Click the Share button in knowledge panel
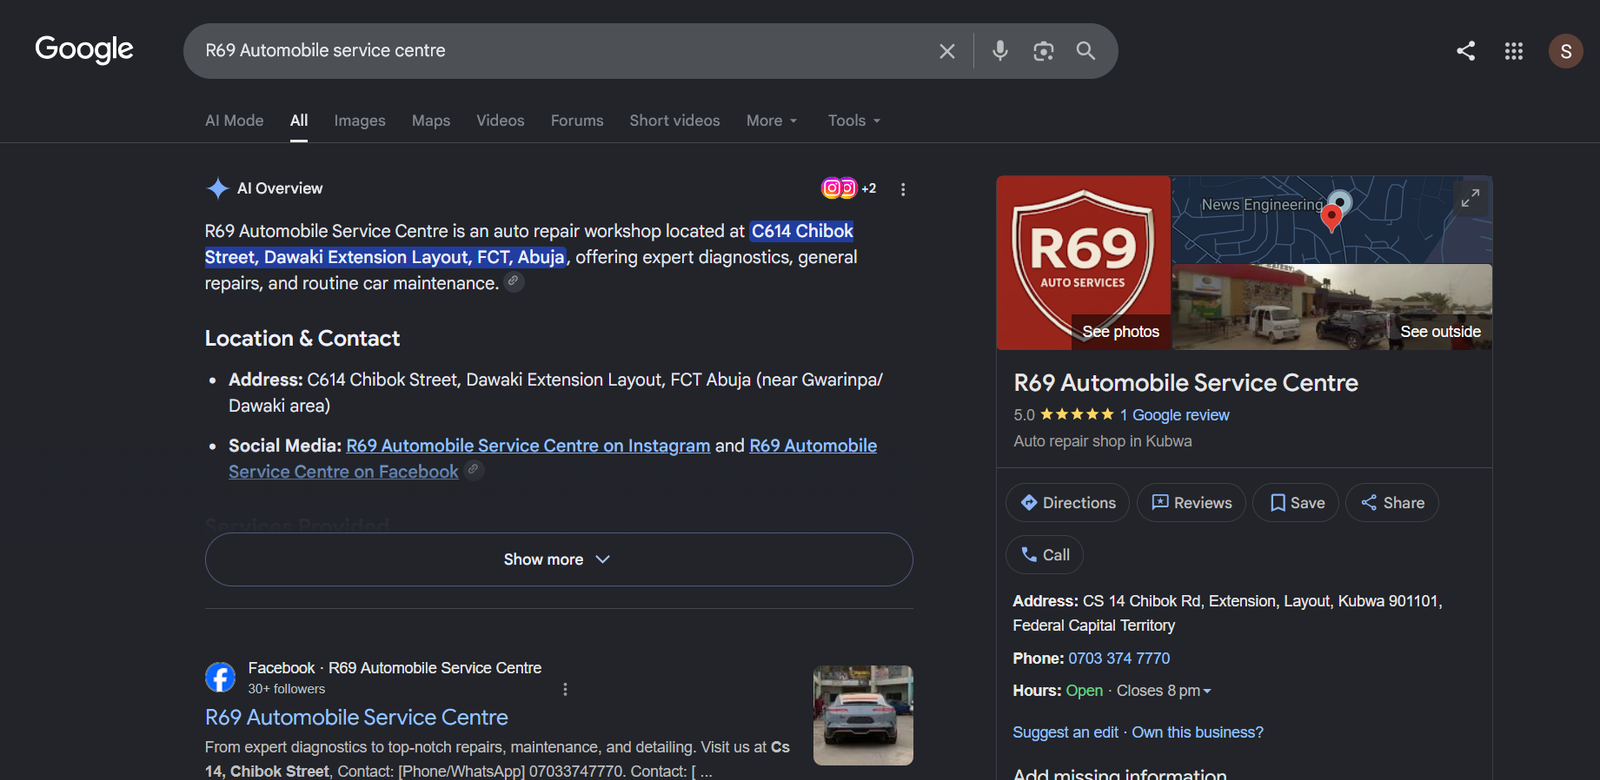Viewport: 1600px width, 780px height. tap(1392, 503)
